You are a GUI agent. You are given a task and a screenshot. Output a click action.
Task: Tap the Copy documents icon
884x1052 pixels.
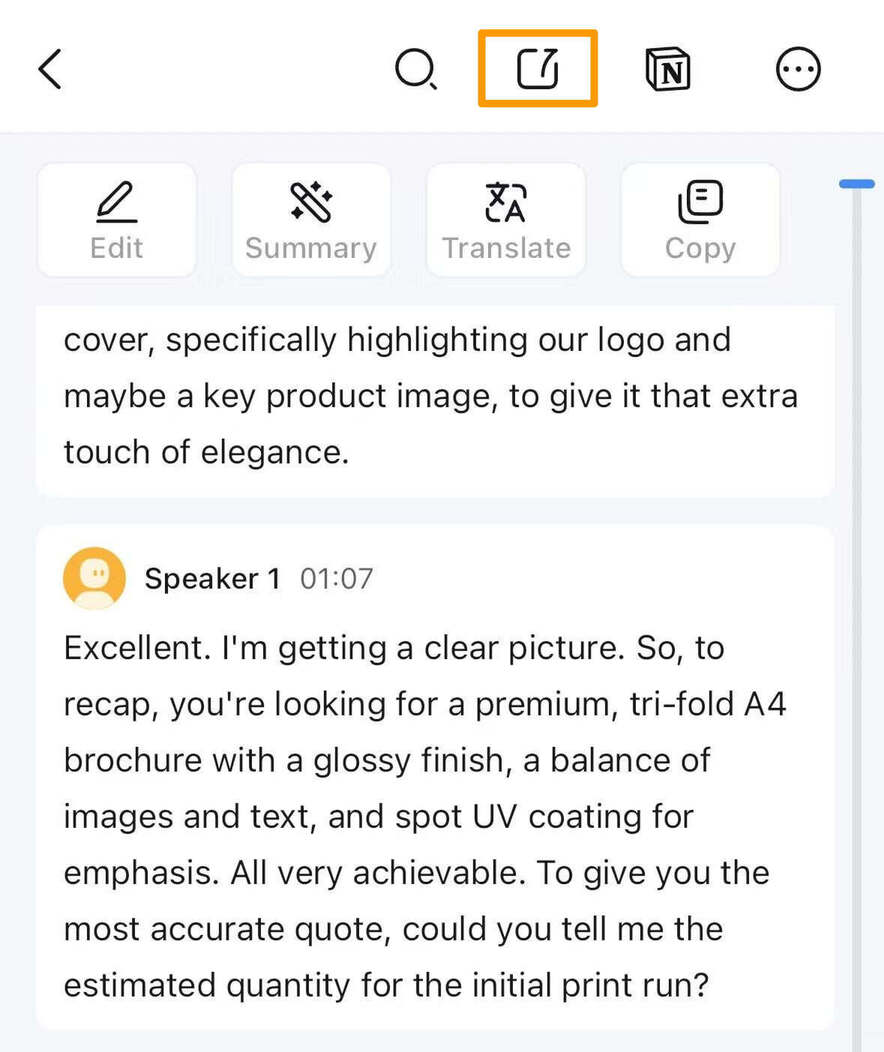[x=700, y=201]
